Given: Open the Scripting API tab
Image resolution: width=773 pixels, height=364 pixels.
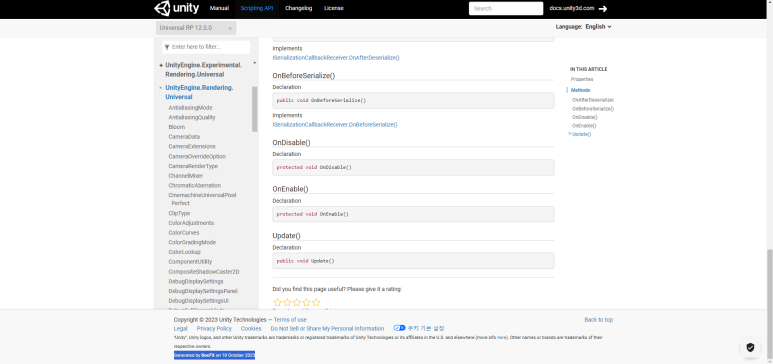Looking at the screenshot, I should [256, 8].
